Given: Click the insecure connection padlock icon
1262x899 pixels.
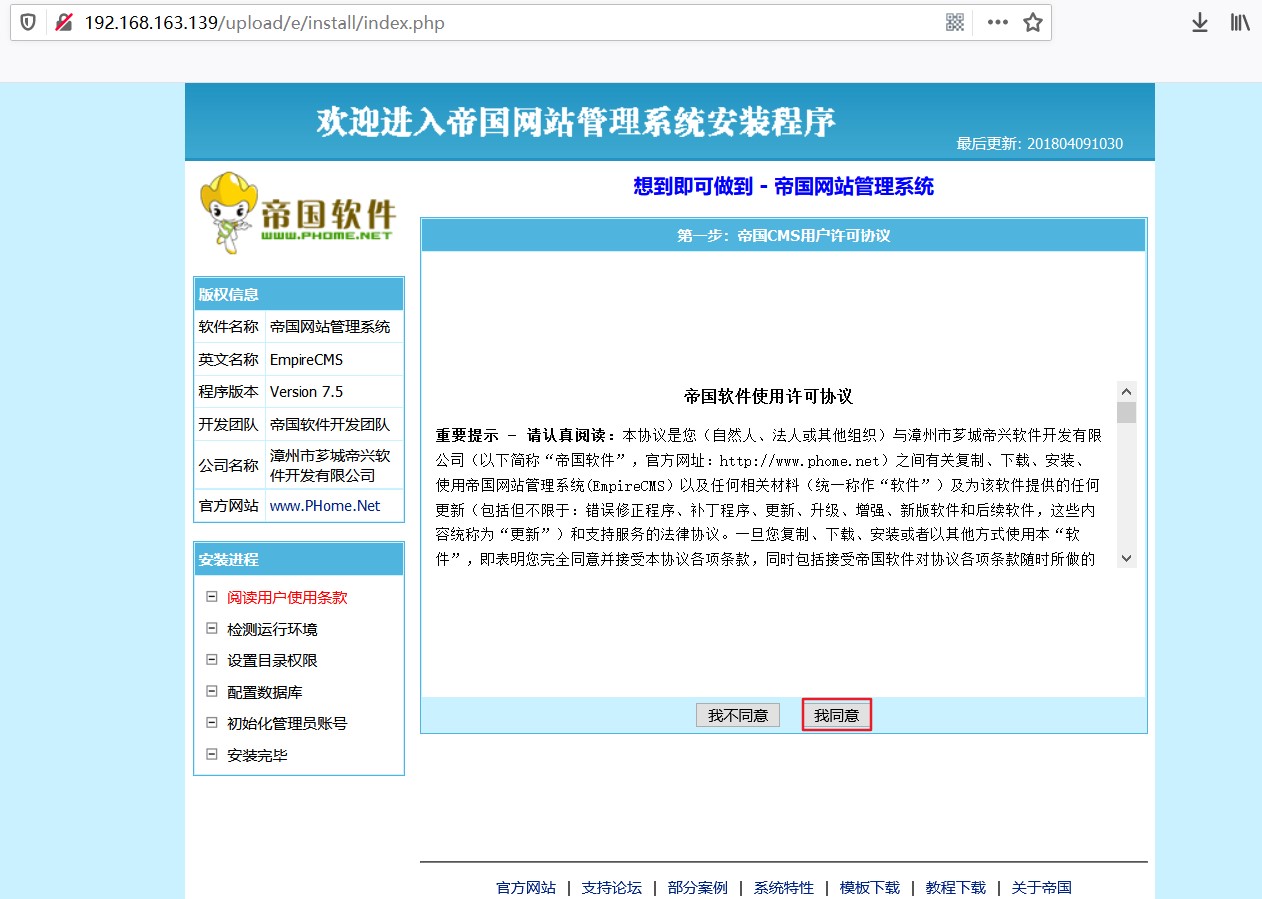Looking at the screenshot, I should [64, 22].
